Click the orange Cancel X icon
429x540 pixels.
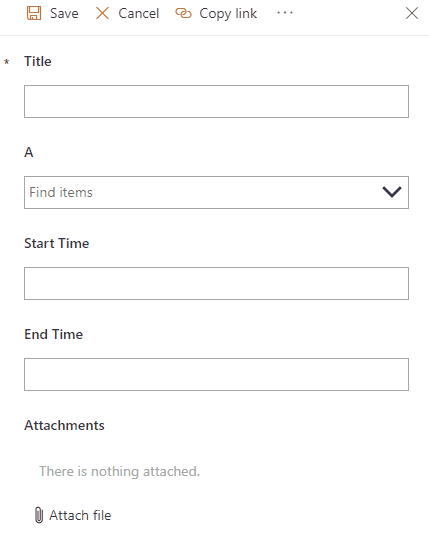[102, 13]
